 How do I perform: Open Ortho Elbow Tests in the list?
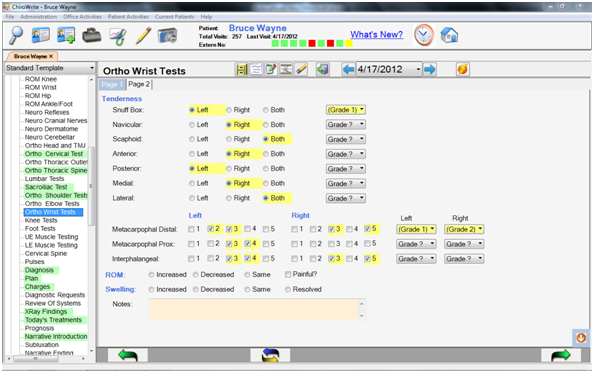click(52, 204)
